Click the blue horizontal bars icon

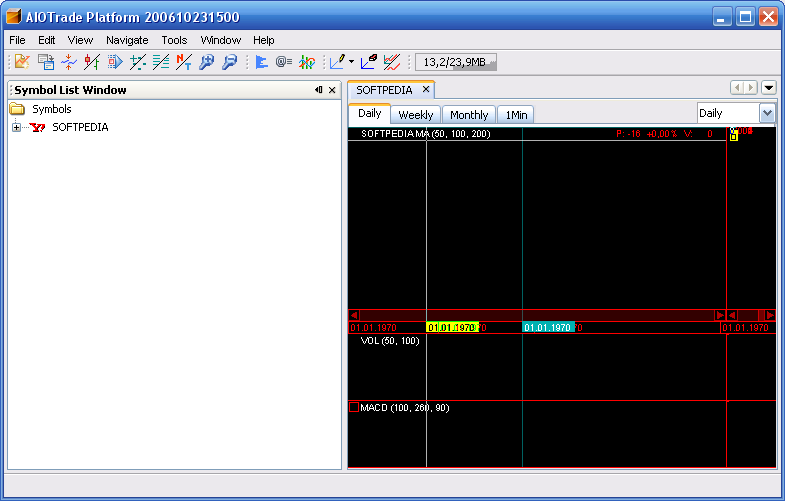coord(261,62)
